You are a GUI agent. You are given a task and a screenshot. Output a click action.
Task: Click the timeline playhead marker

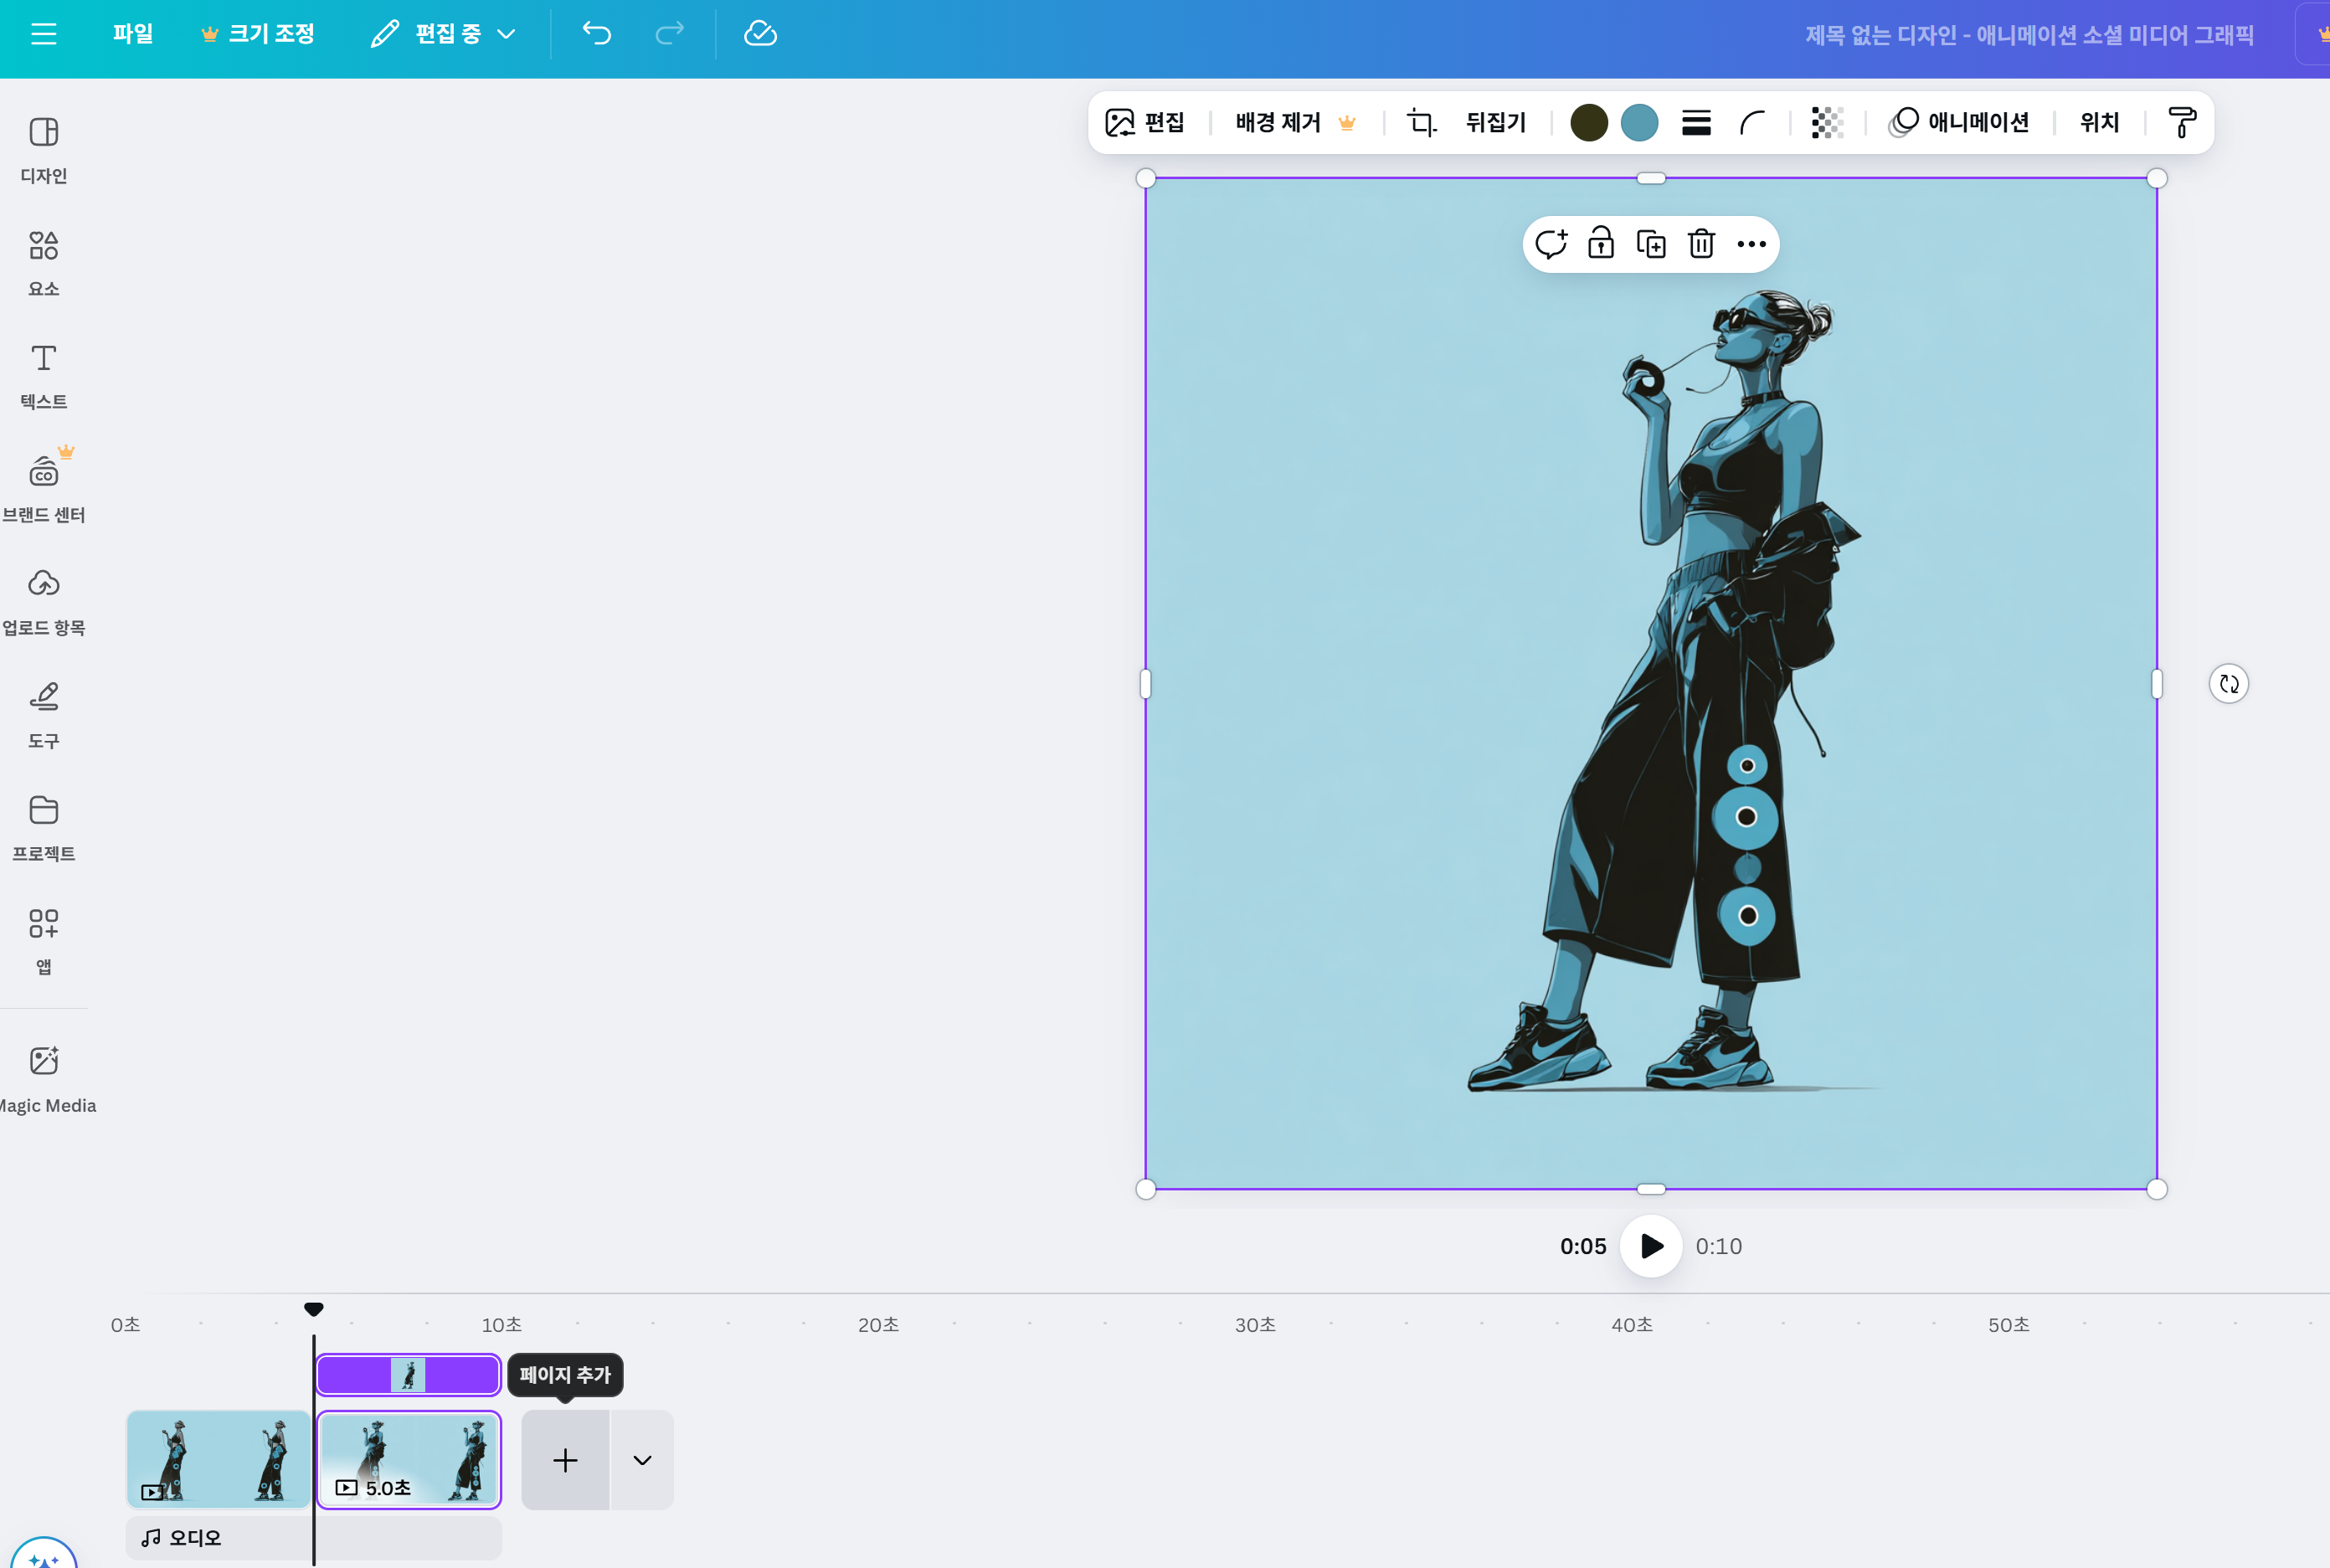coord(313,1309)
